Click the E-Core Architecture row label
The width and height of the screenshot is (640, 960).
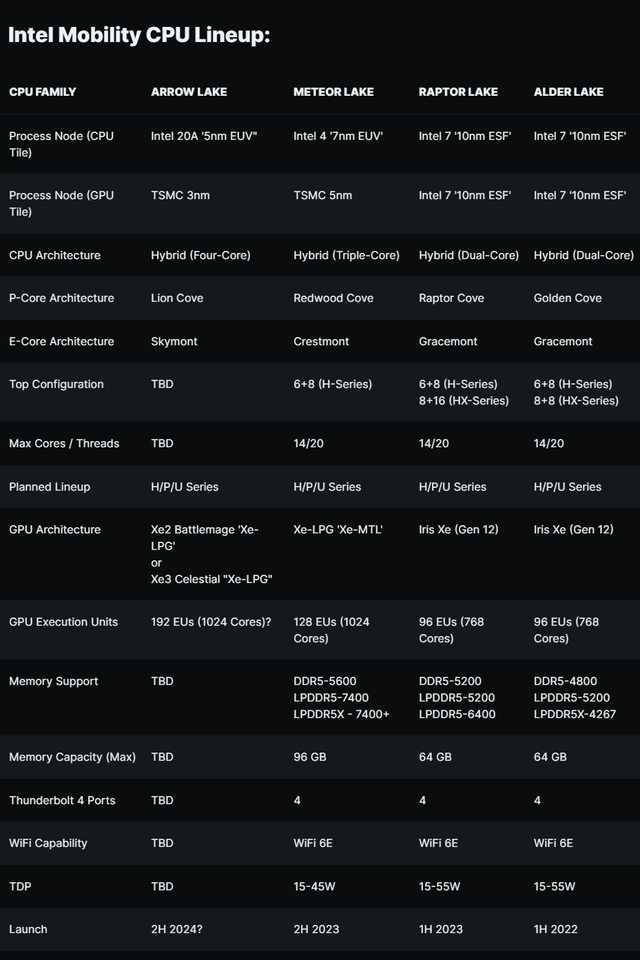[x=62, y=341]
